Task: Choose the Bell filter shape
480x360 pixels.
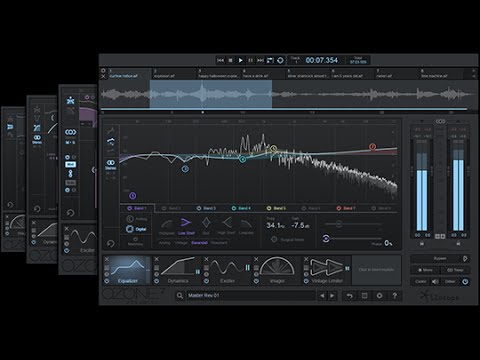Action: (206, 226)
